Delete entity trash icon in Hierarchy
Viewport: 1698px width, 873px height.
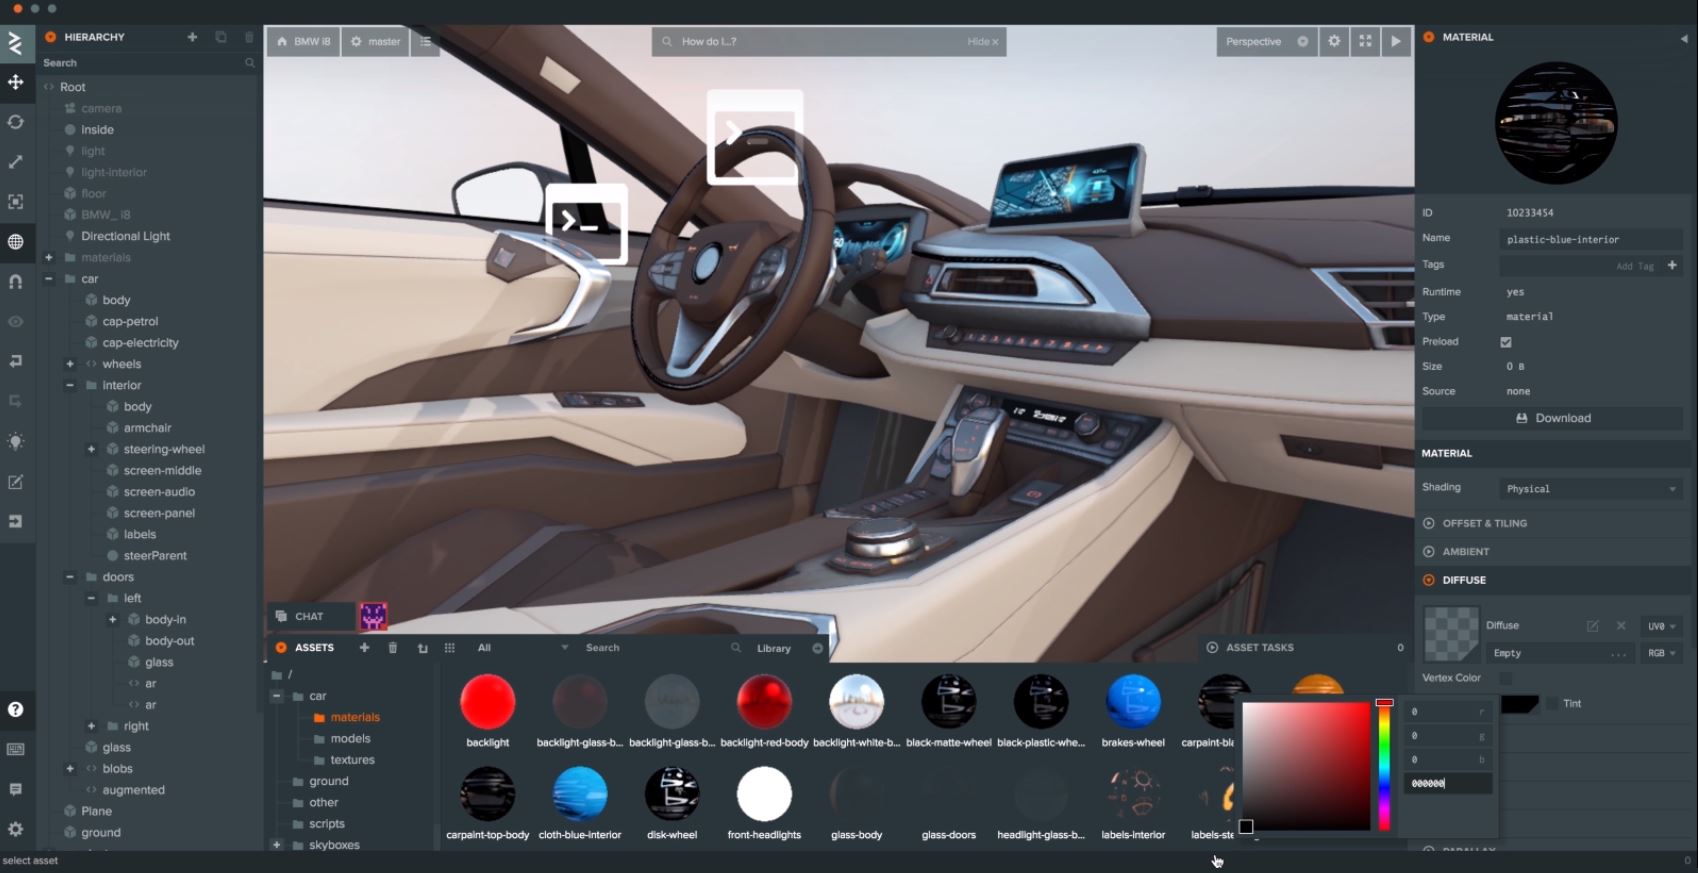tap(249, 37)
